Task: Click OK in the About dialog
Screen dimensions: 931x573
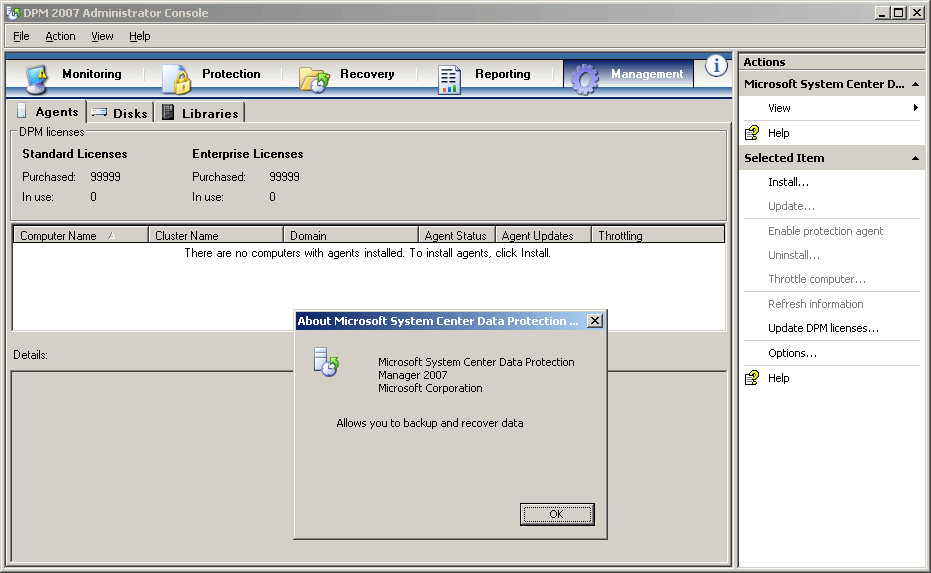Action: pyautogui.click(x=557, y=514)
